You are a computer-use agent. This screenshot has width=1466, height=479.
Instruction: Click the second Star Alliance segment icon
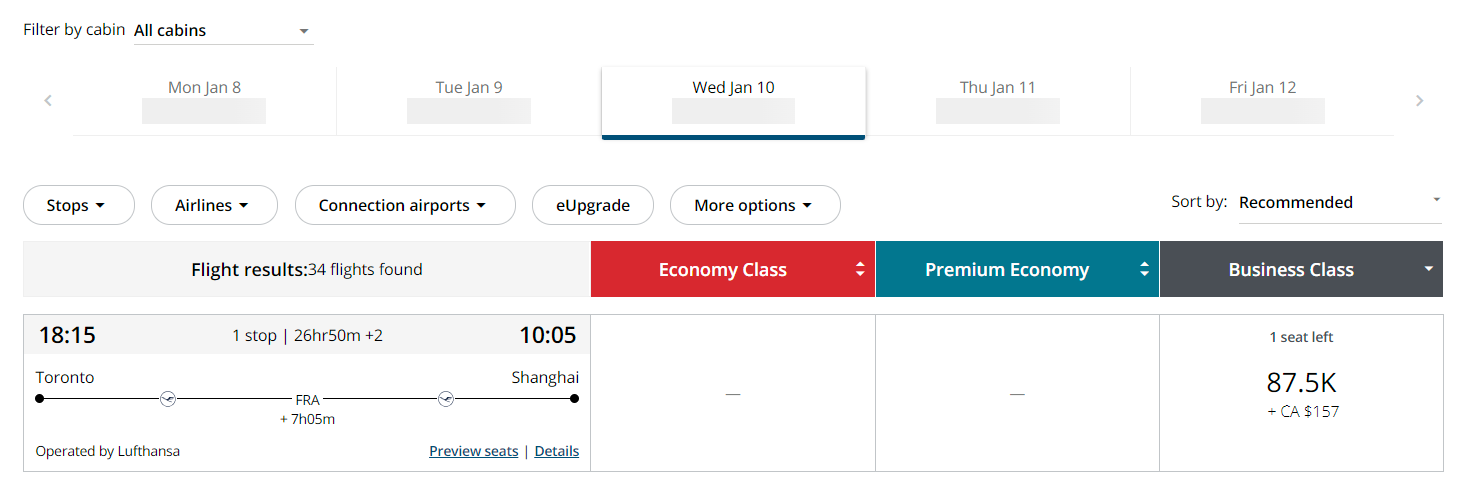tap(446, 399)
